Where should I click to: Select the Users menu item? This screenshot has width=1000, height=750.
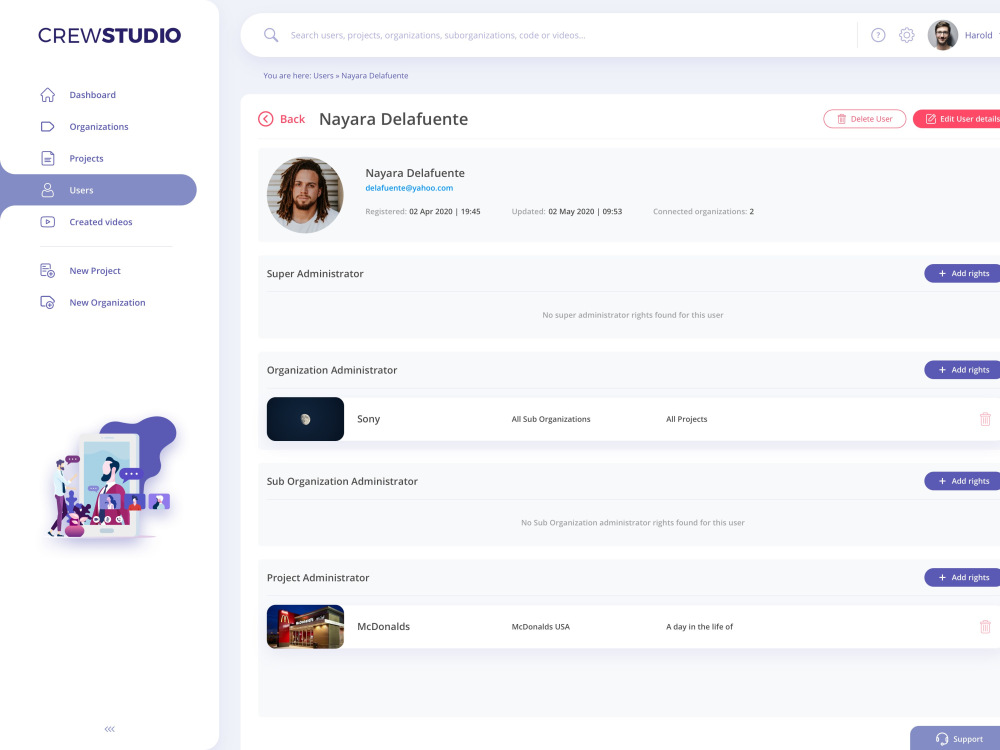98,190
